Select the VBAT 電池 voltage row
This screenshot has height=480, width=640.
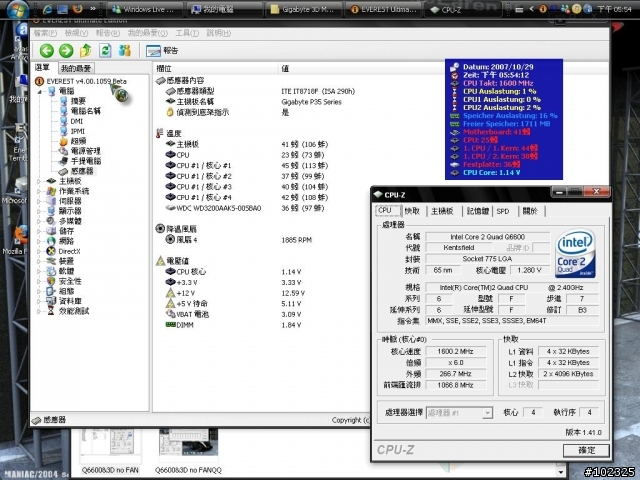click(x=234, y=314)
